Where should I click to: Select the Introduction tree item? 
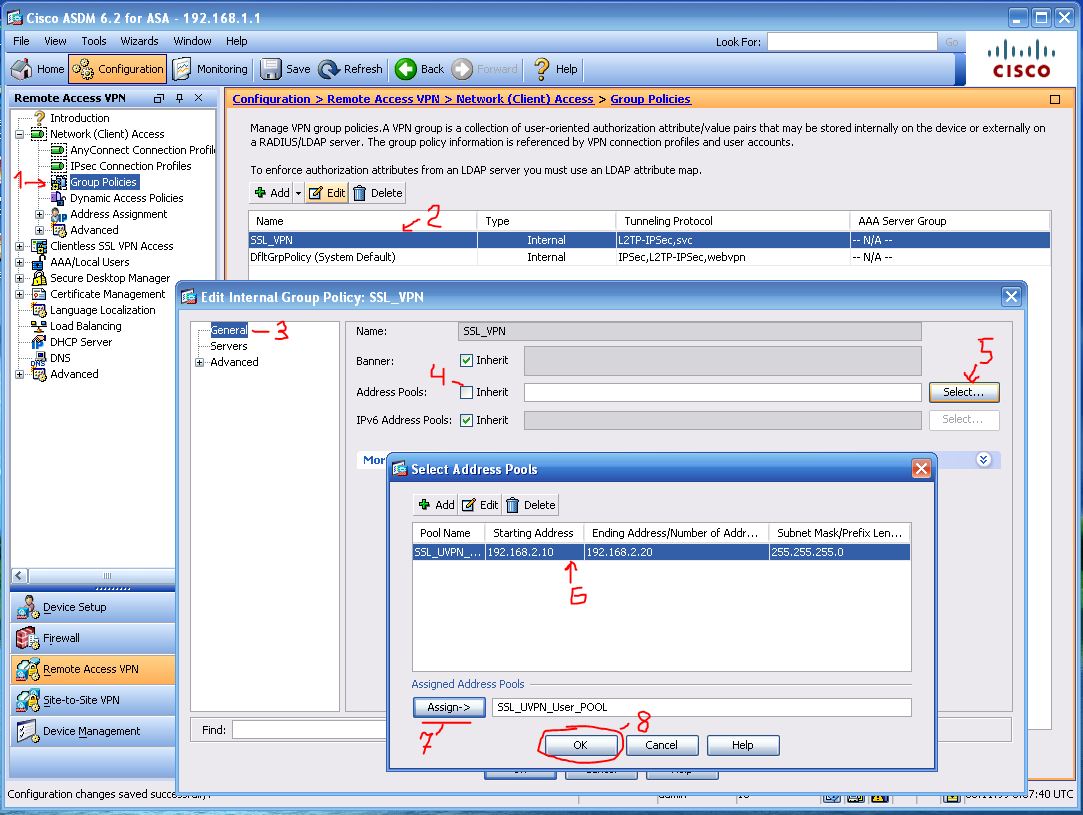[x=79, y=118]
